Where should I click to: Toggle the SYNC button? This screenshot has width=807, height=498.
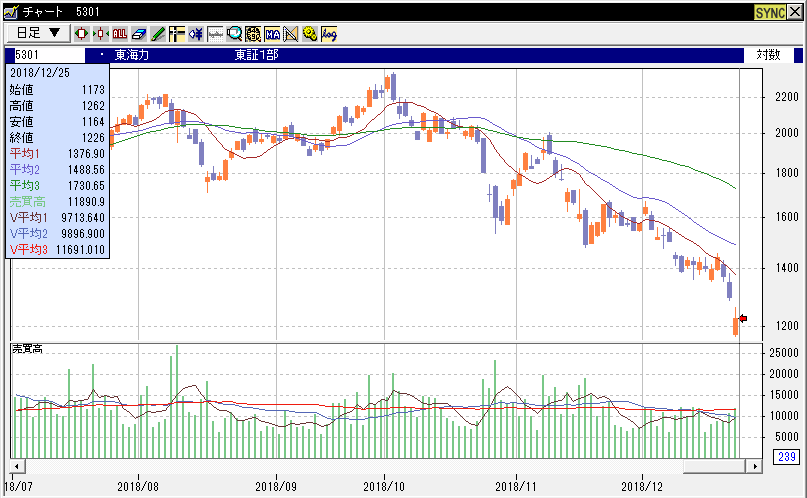point(768,11)
